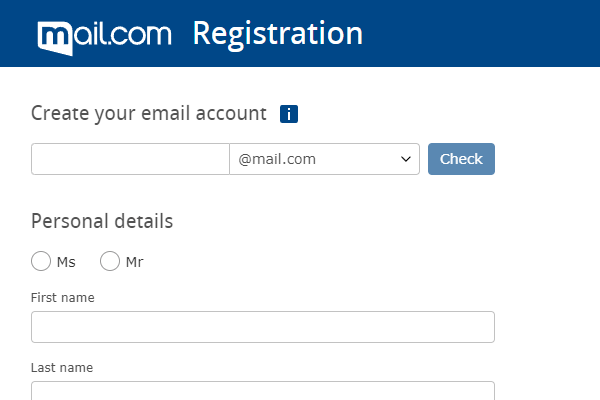Click the "First name" field label
This screenshot has width=600, height=400.
pyautogui.click(x=63, y=297)
